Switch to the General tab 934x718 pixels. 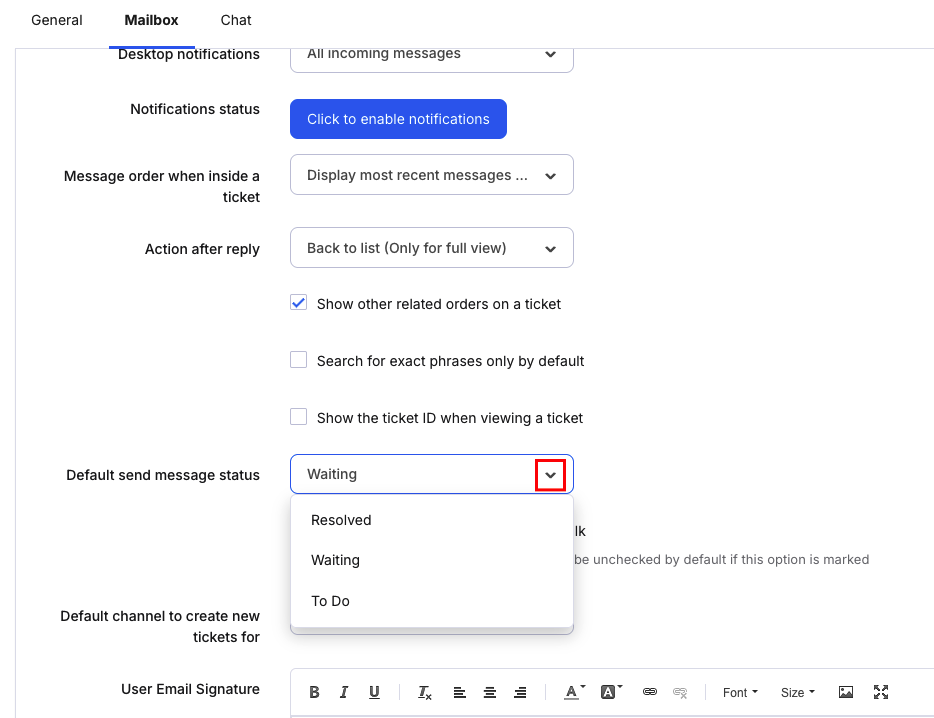(x=57, y=20)
